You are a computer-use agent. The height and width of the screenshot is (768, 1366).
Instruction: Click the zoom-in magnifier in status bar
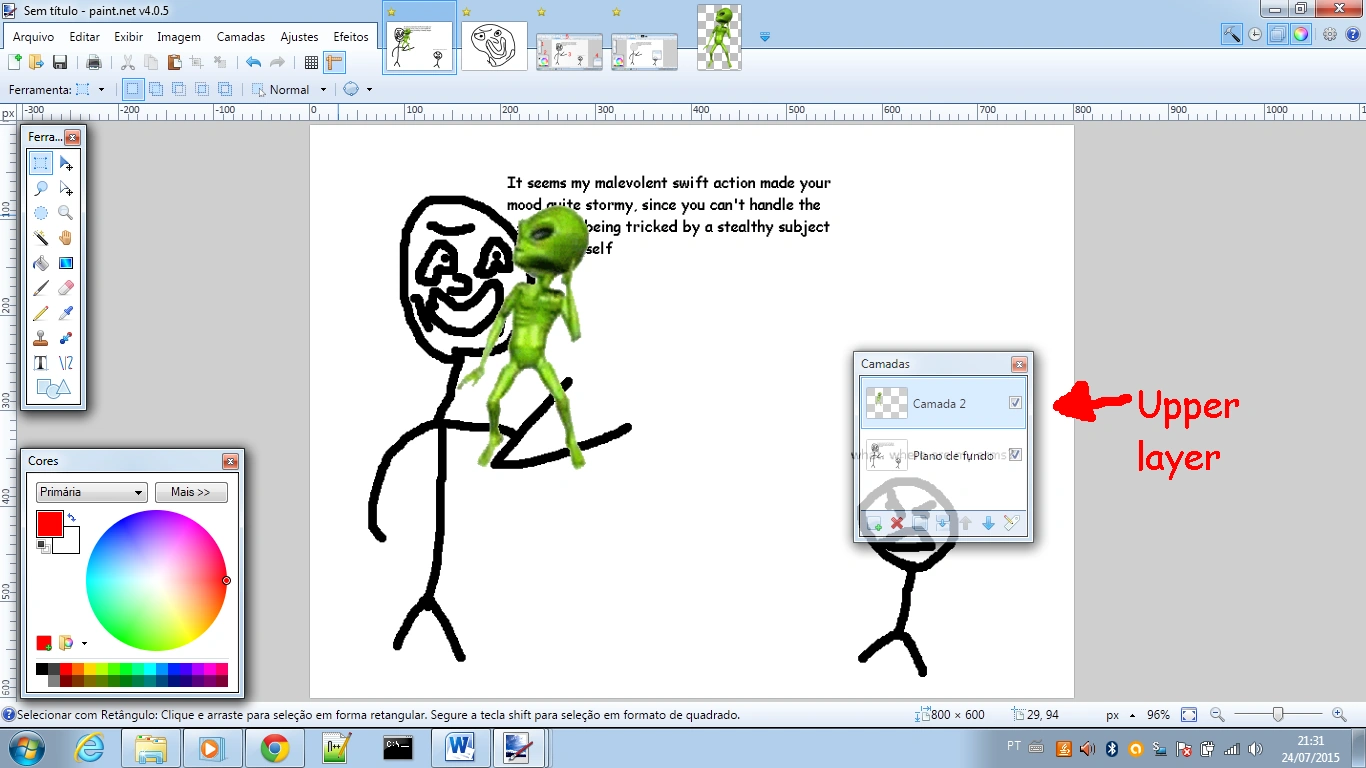coord(1339,715)
